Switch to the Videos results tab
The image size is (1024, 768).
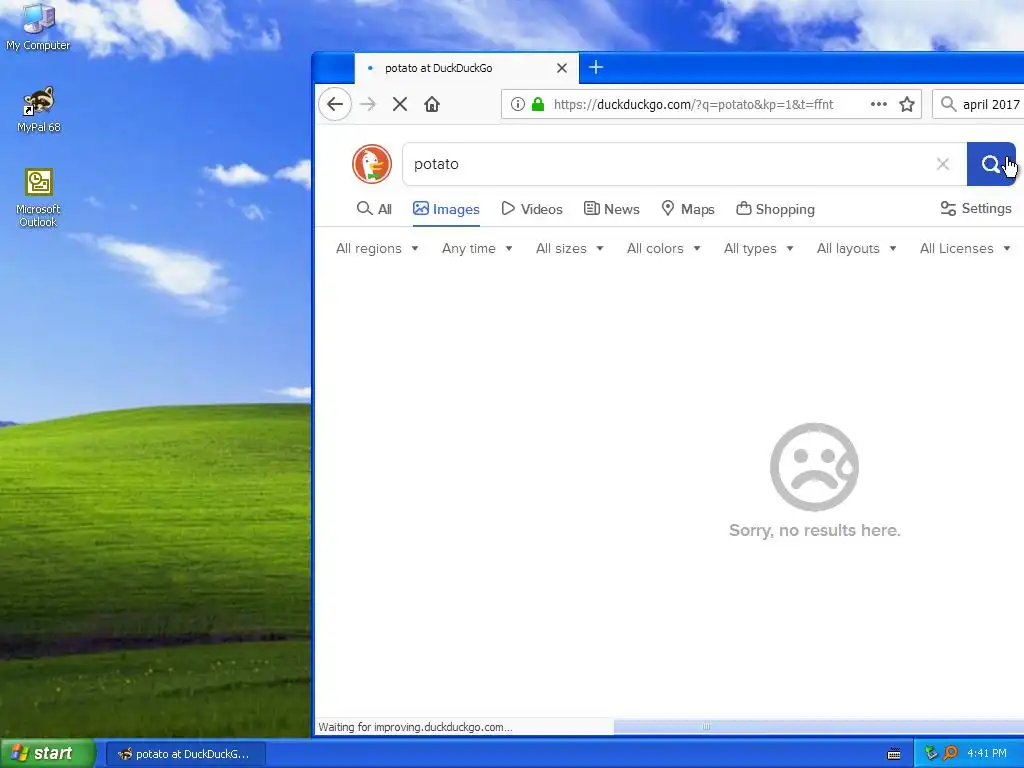click(532, 209)
